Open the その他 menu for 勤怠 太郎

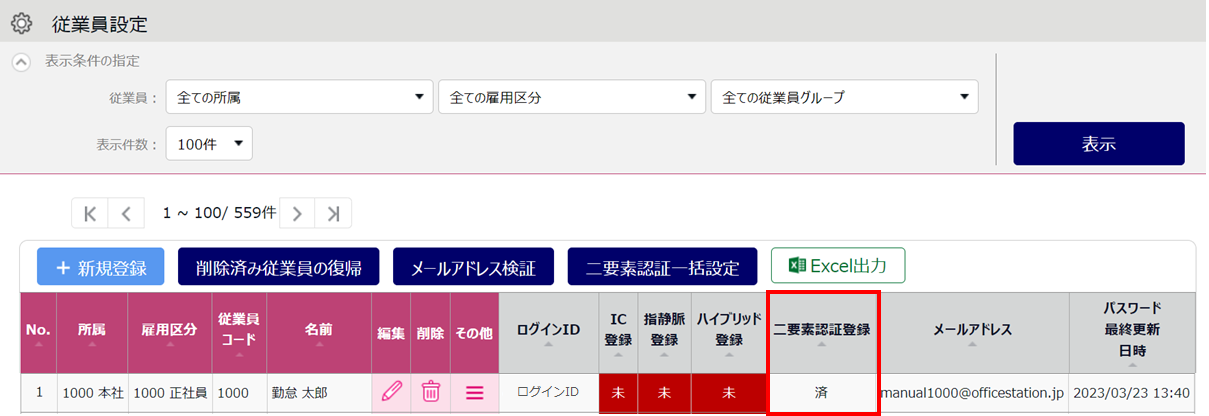tap(474, 392)
